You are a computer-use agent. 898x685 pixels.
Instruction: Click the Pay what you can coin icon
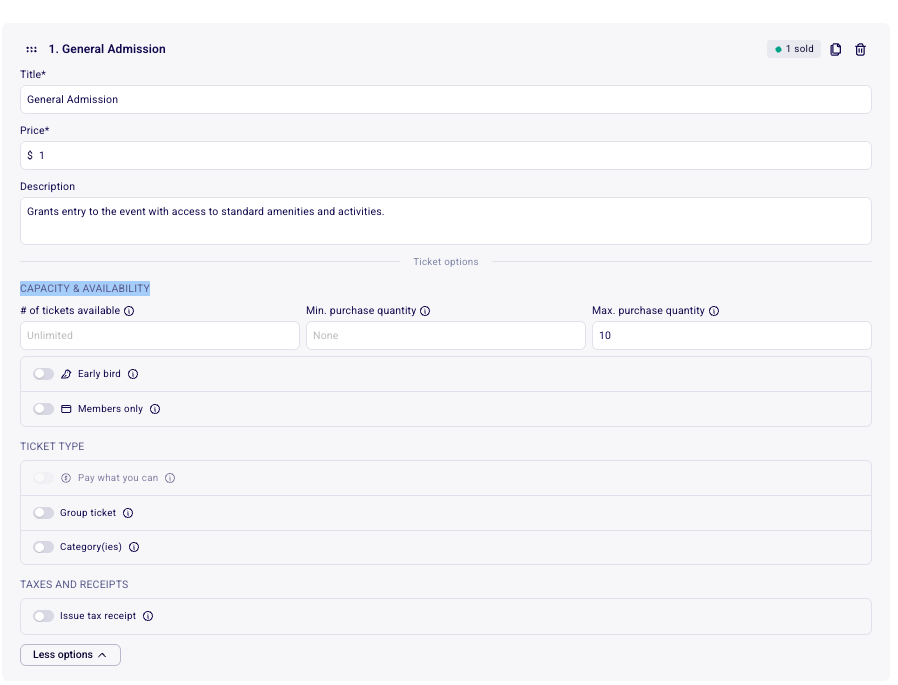click(x=66, y=478)
